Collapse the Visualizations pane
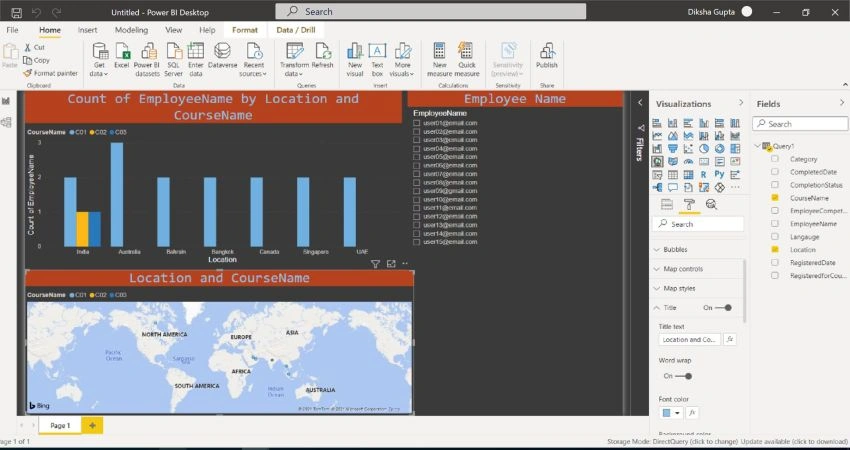Viewport: 850px width, 450px height. click(740, 102)
